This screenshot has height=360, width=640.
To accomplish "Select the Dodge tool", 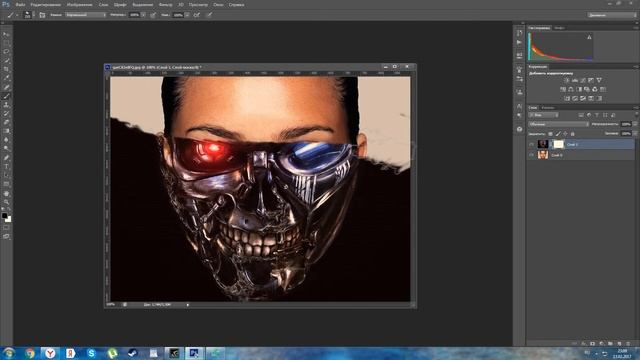I will [6, 149].
